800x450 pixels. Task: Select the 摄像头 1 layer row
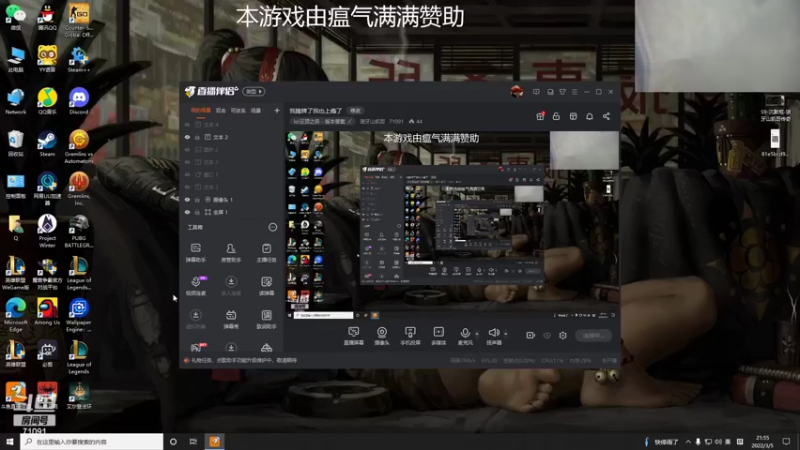pyautogui.click(x=231, y=199)
